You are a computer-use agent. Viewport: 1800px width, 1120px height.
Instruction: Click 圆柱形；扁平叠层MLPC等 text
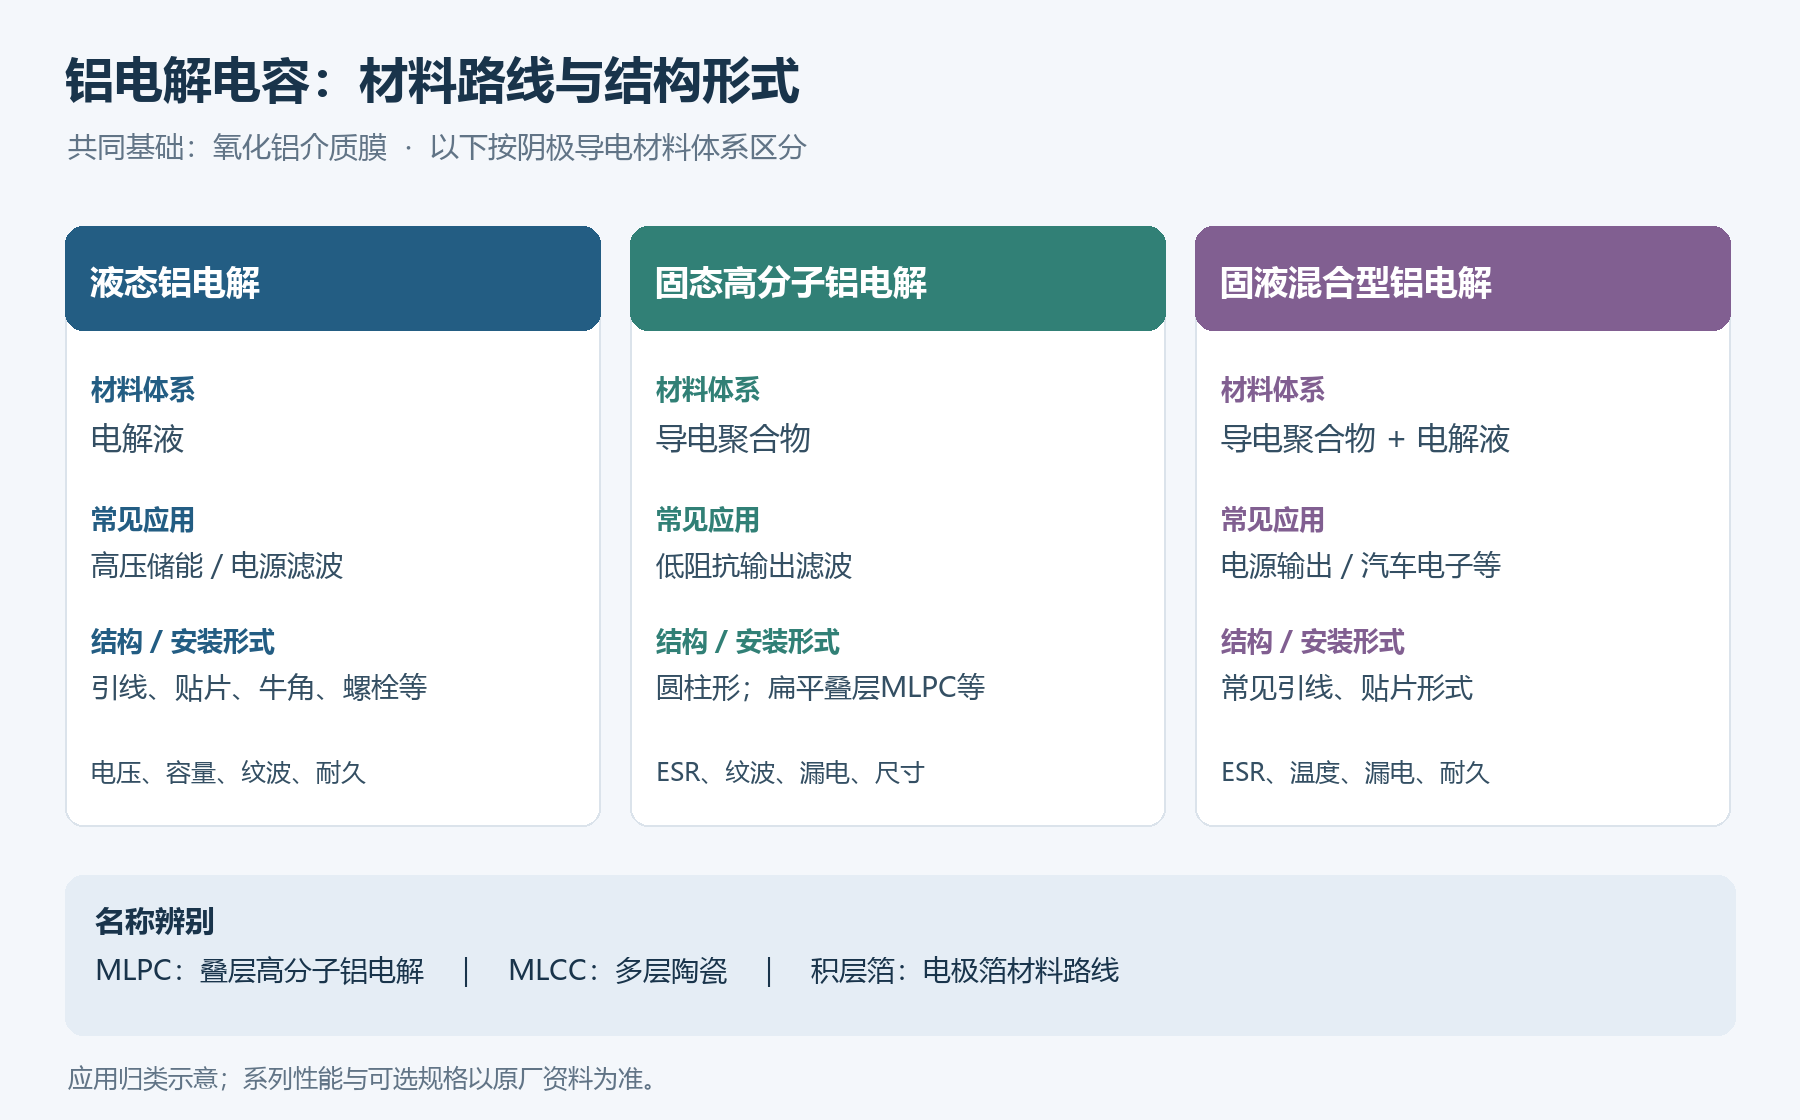[820, 688]
